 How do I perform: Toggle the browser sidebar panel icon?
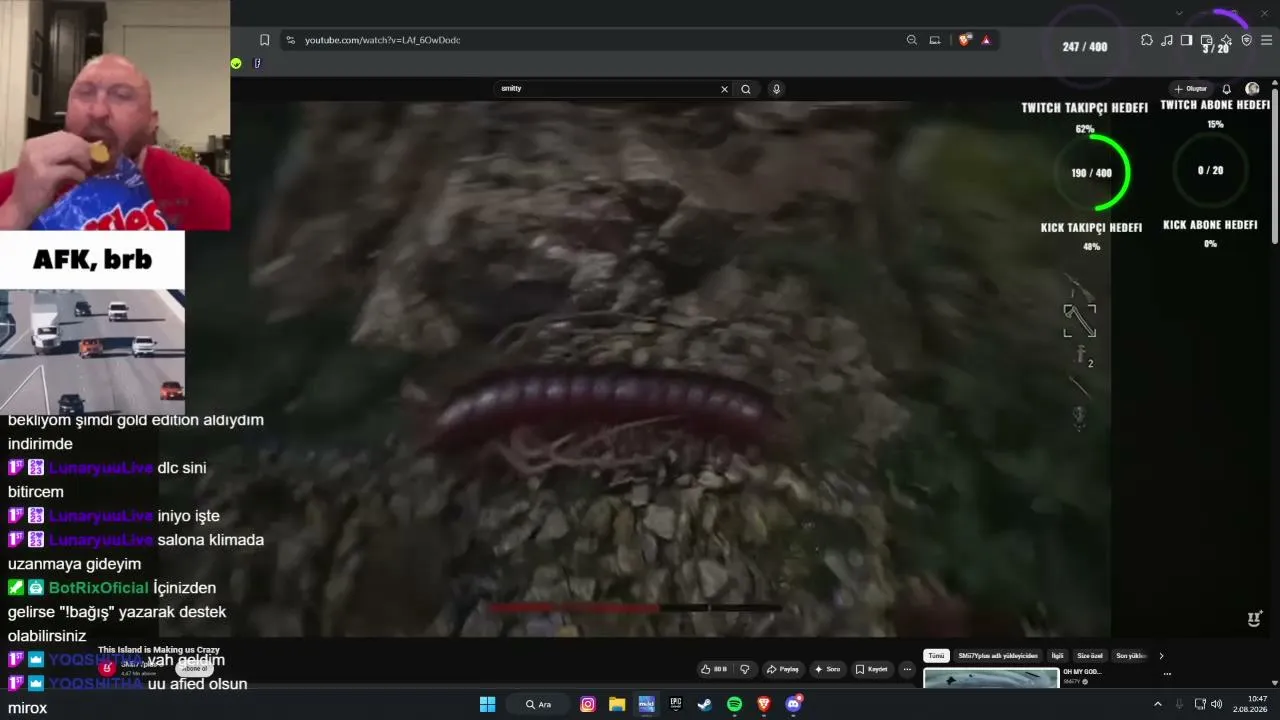point(1186,40)
